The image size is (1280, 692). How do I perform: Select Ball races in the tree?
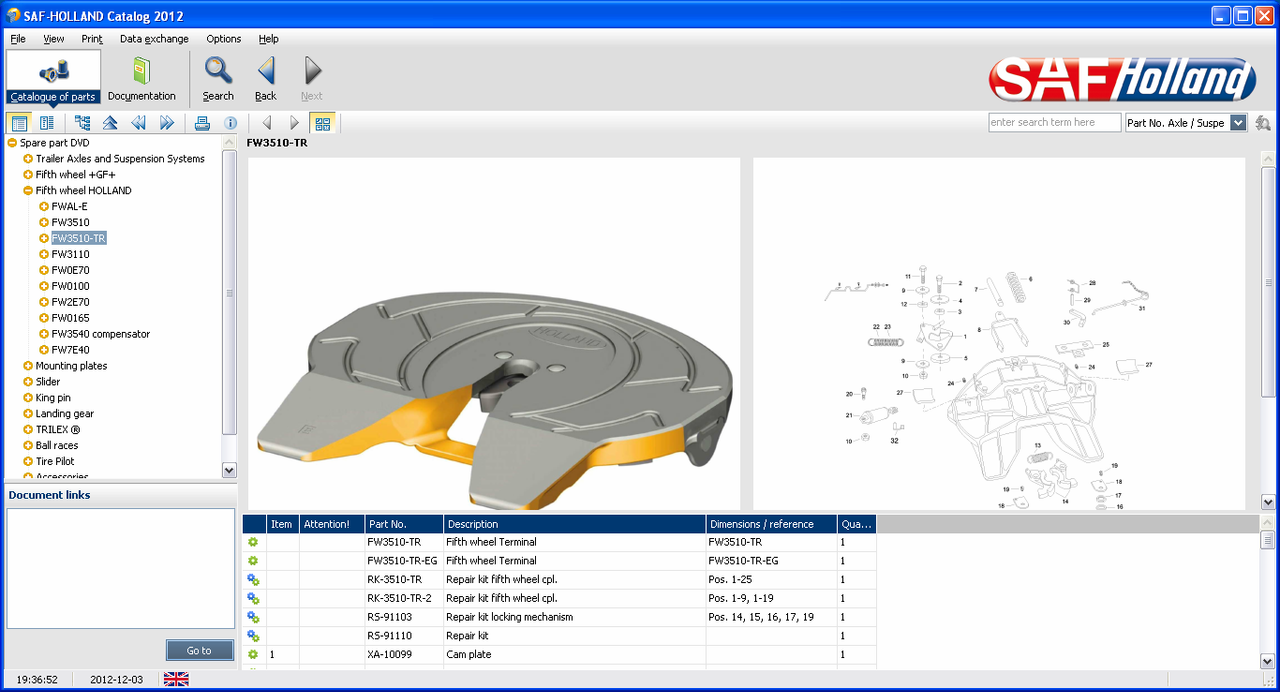(x=57, y=446)
